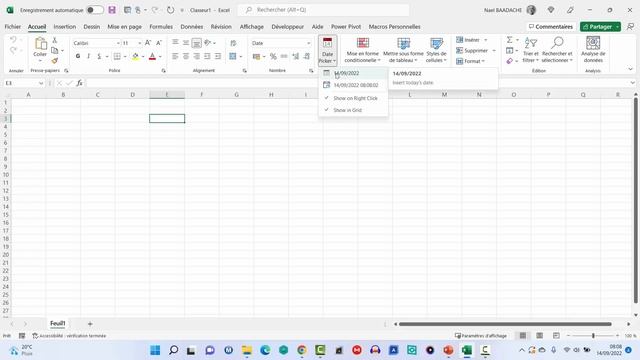This screenshot has width=640, height=360.
Task: Switch to the Power Pivot tab
Action: click(346, 27)
